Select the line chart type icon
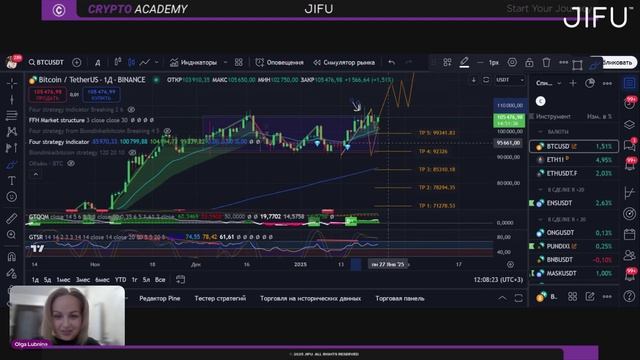The height and width of the screenshot is (360, 640). (144, 62)
